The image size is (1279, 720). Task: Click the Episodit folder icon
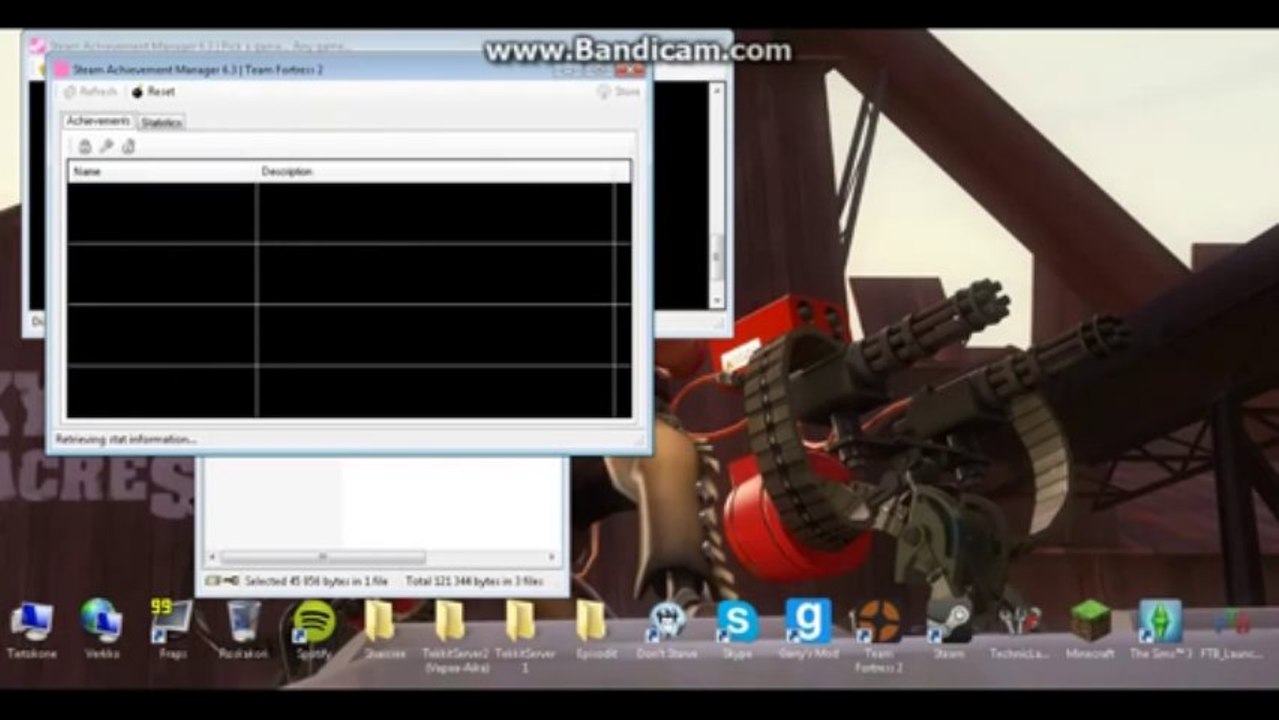(x=594, y=630)
